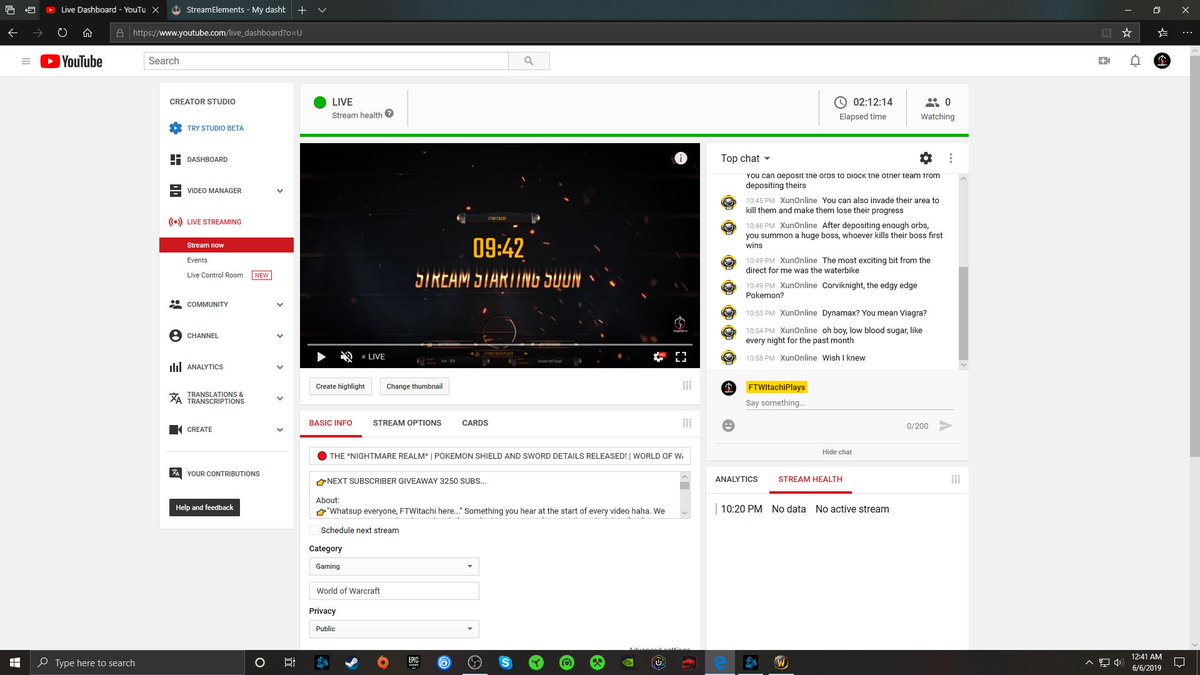Switch to the Analytics panel tab

pyautogui.click(x=736, y=479)
